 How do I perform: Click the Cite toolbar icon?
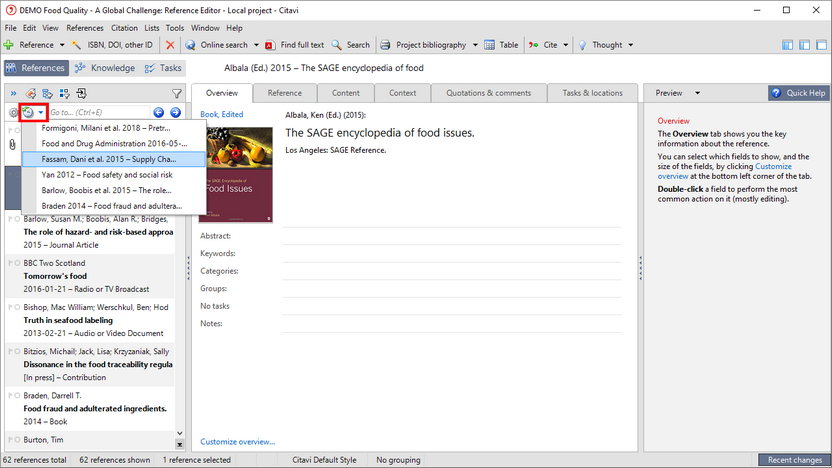pos(533,45)
